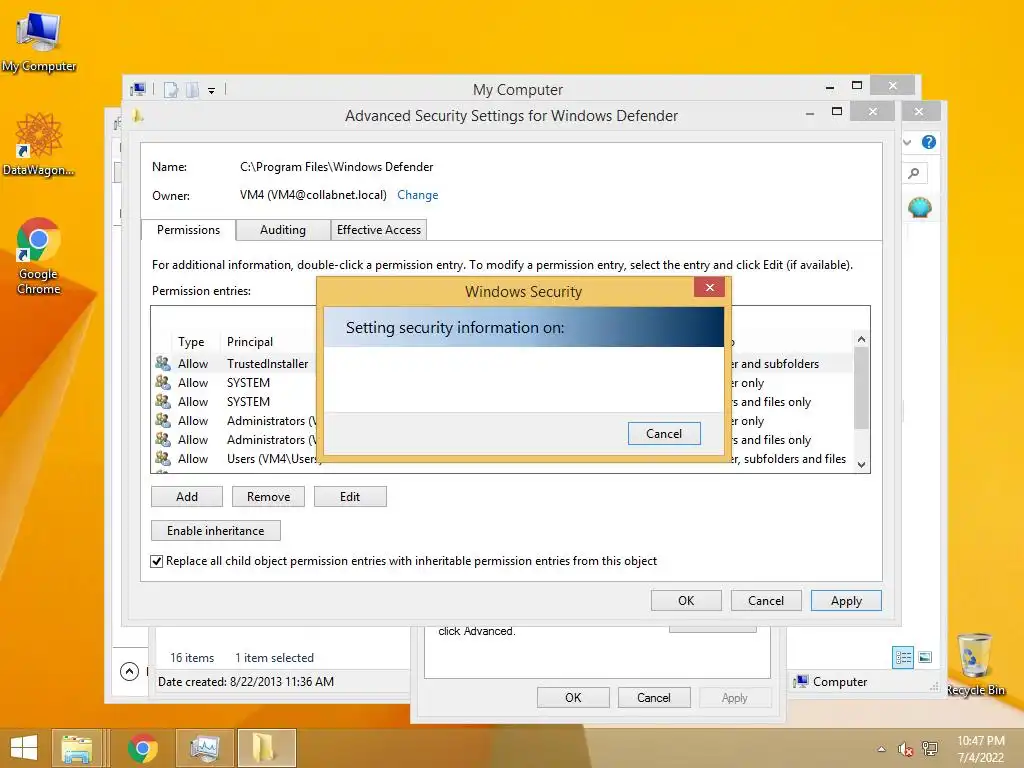Click the Computer location in Explorer status bar

[x=831, y=682]
